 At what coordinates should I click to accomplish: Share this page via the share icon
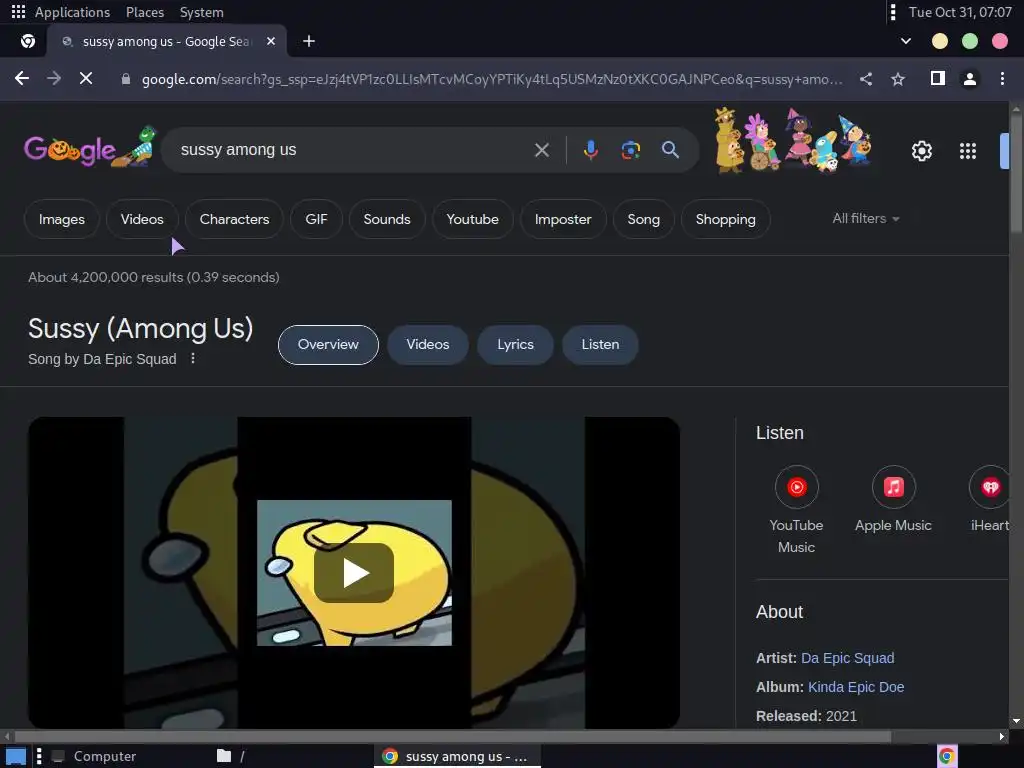[x=866, y=79]
